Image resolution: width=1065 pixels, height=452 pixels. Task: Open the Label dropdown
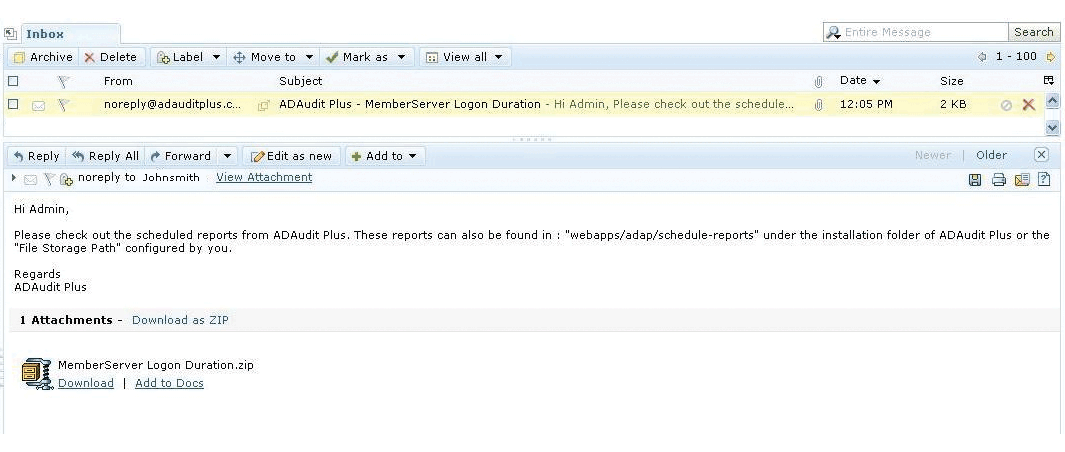(x=187, y=57)
